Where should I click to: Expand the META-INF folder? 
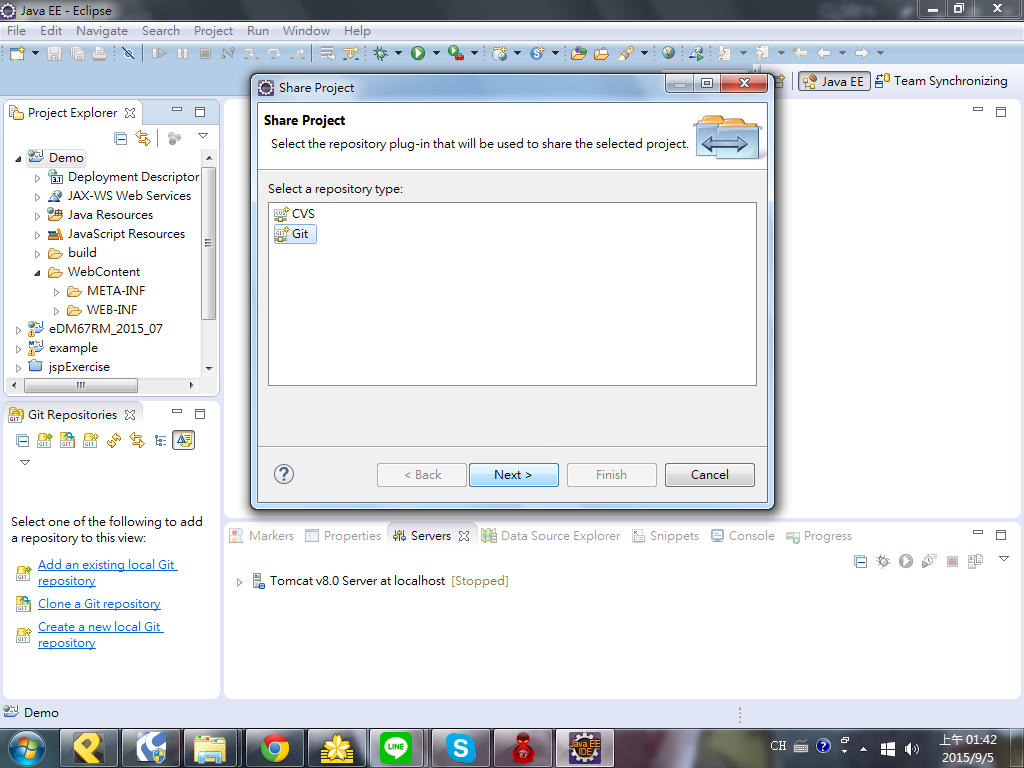pos(56,292)
